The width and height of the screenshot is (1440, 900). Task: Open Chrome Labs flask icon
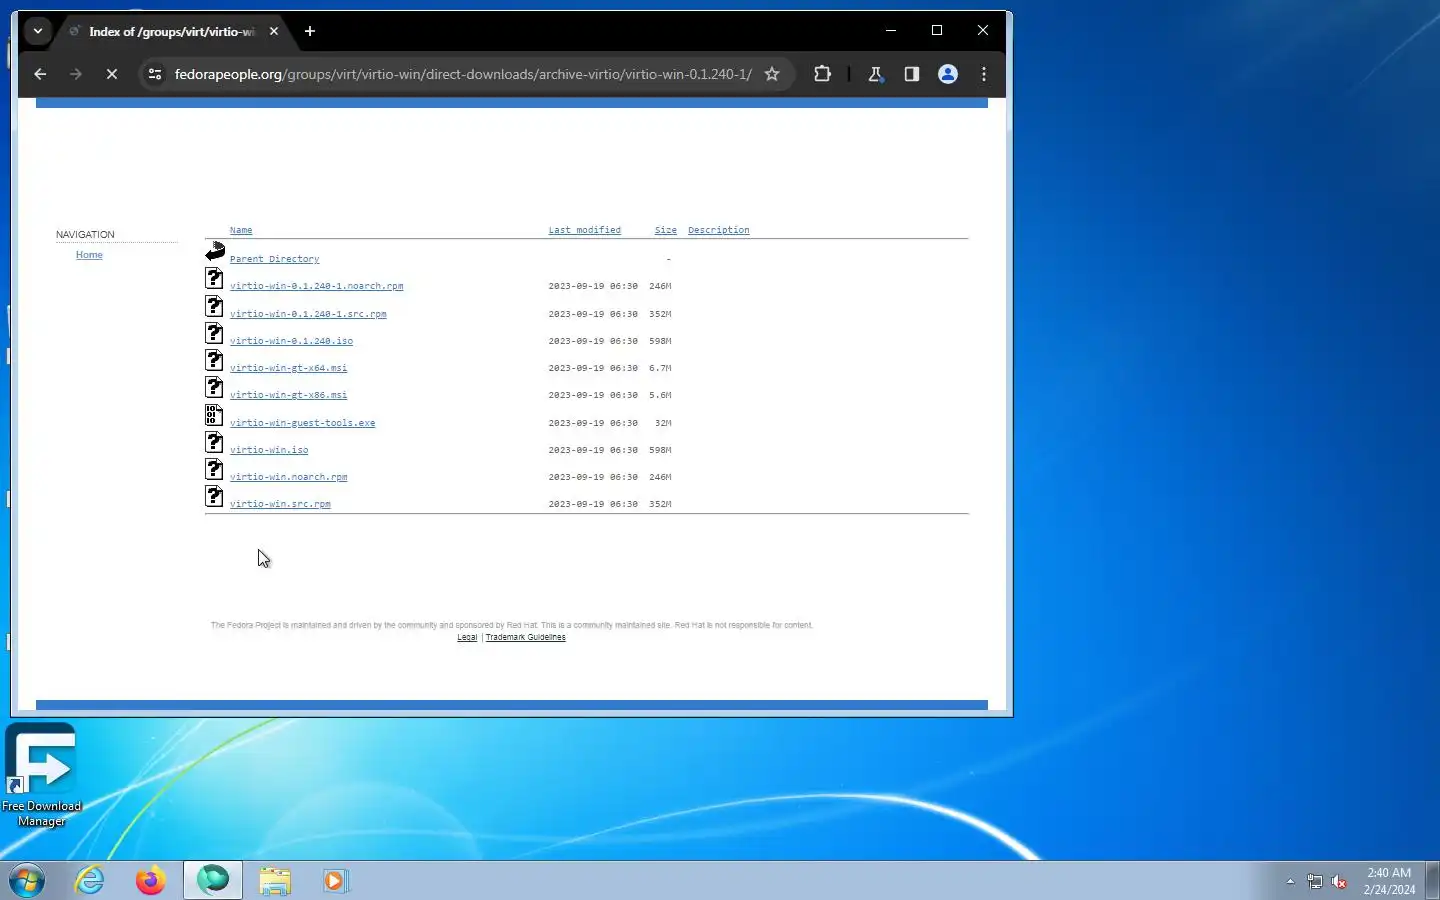(875, 74)
